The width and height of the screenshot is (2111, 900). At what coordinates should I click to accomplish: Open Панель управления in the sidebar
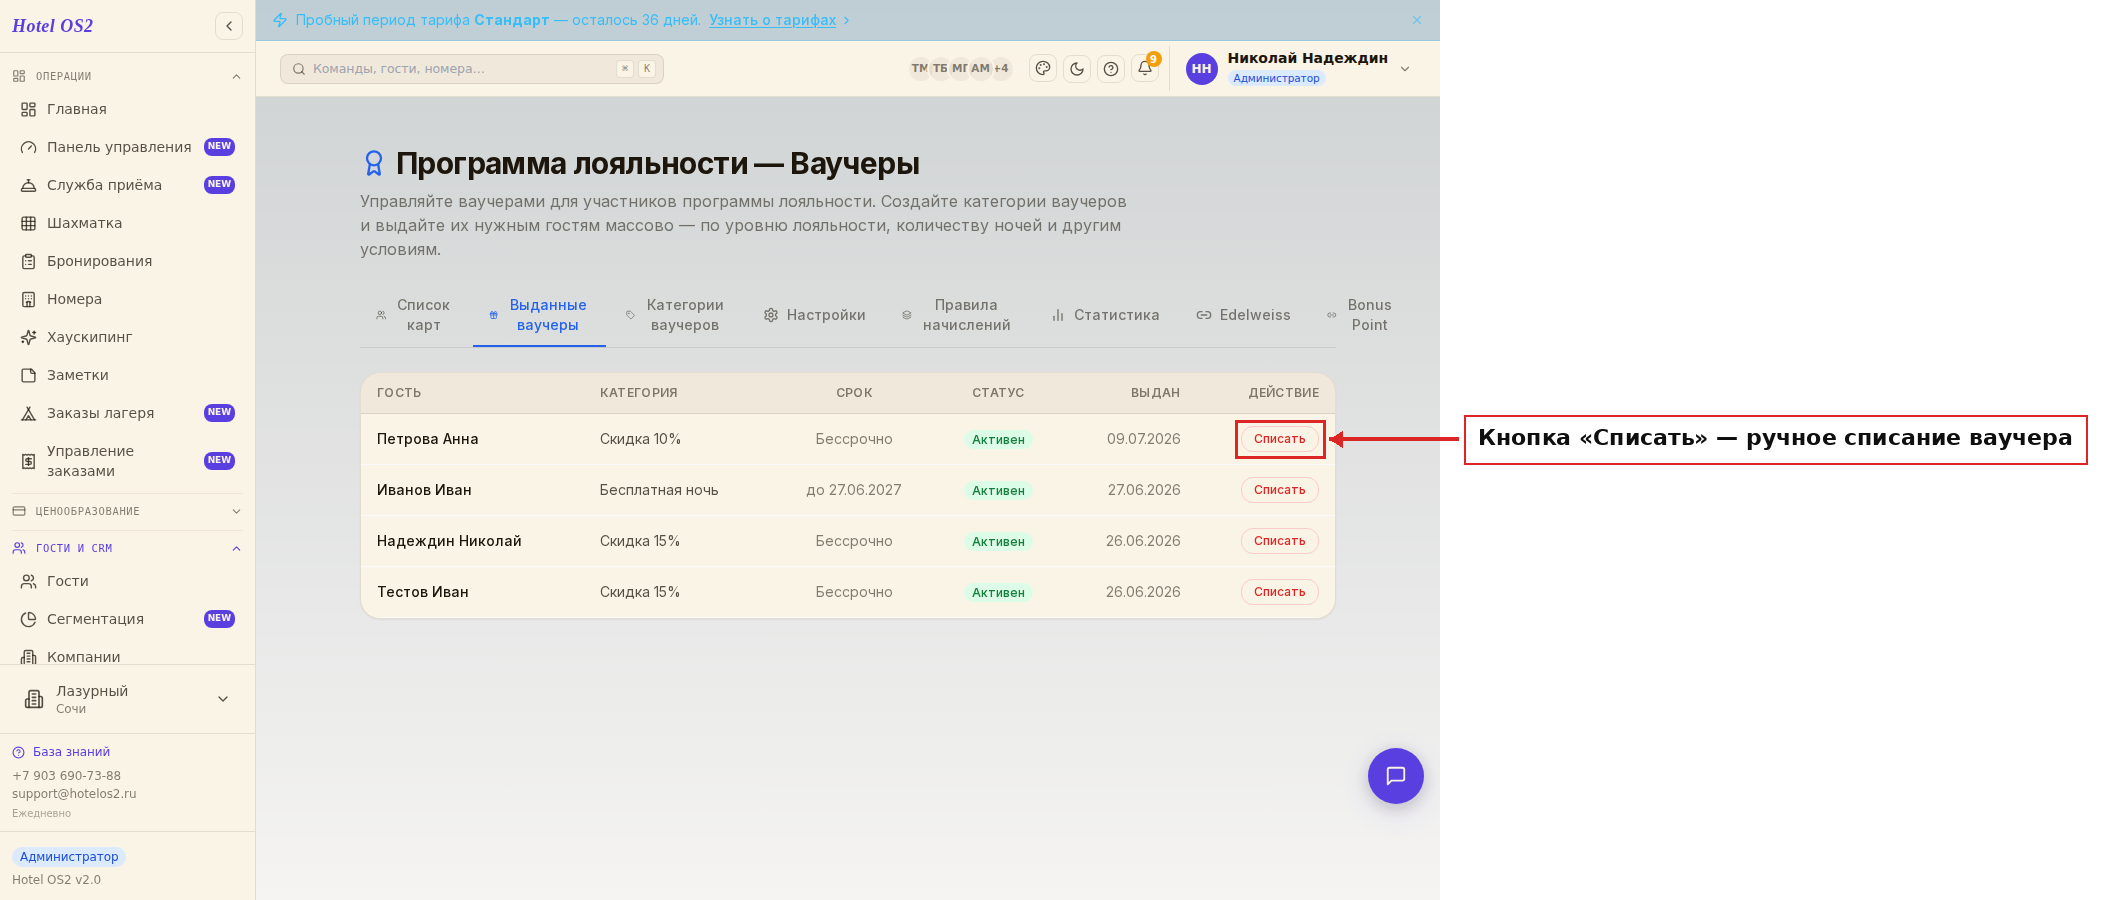coord(127,147)
